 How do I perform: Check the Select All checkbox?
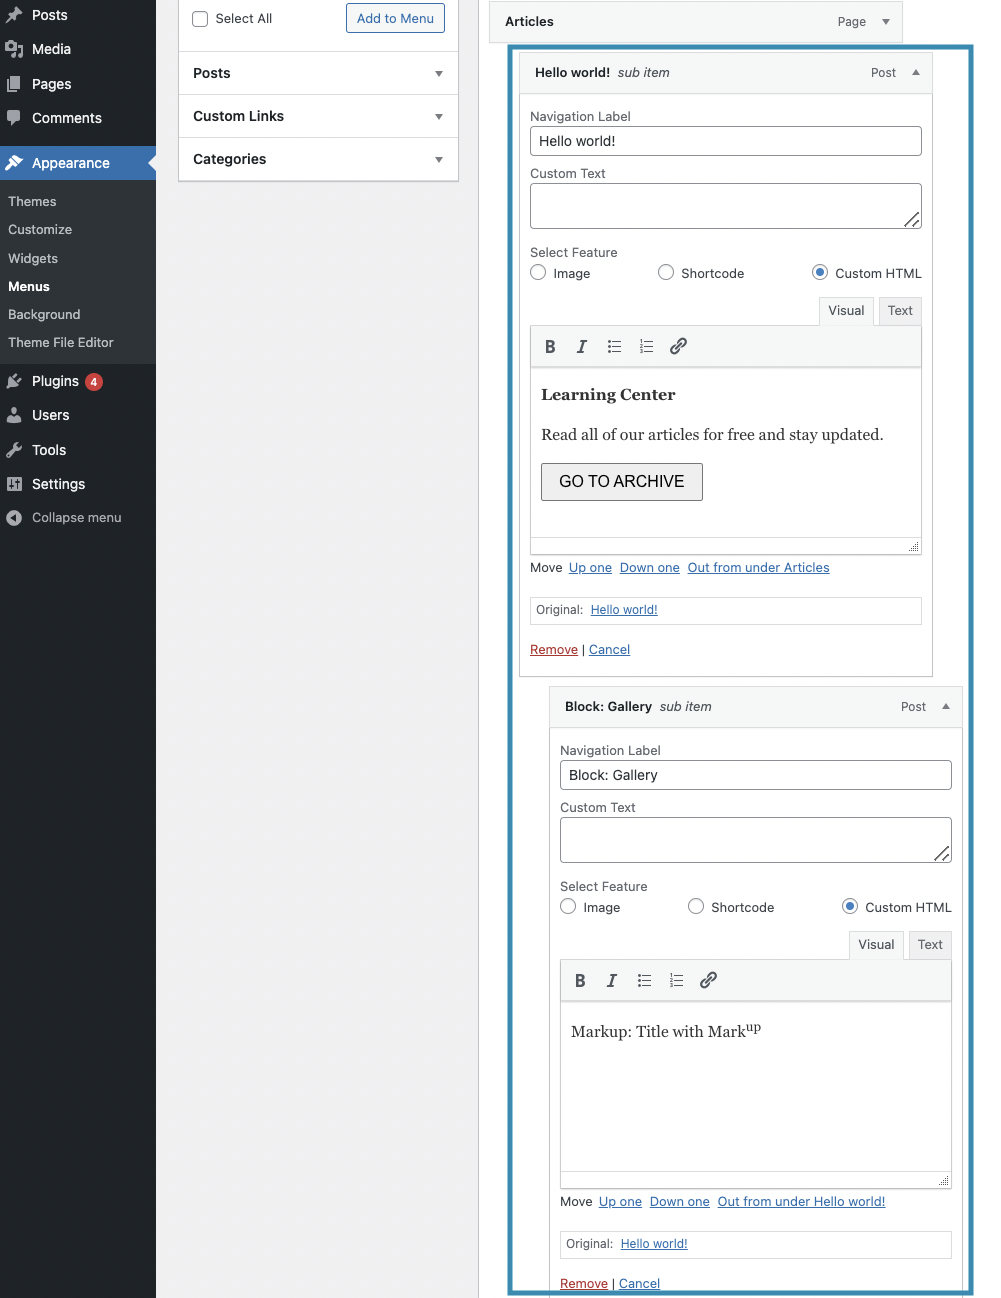(200, 19)
